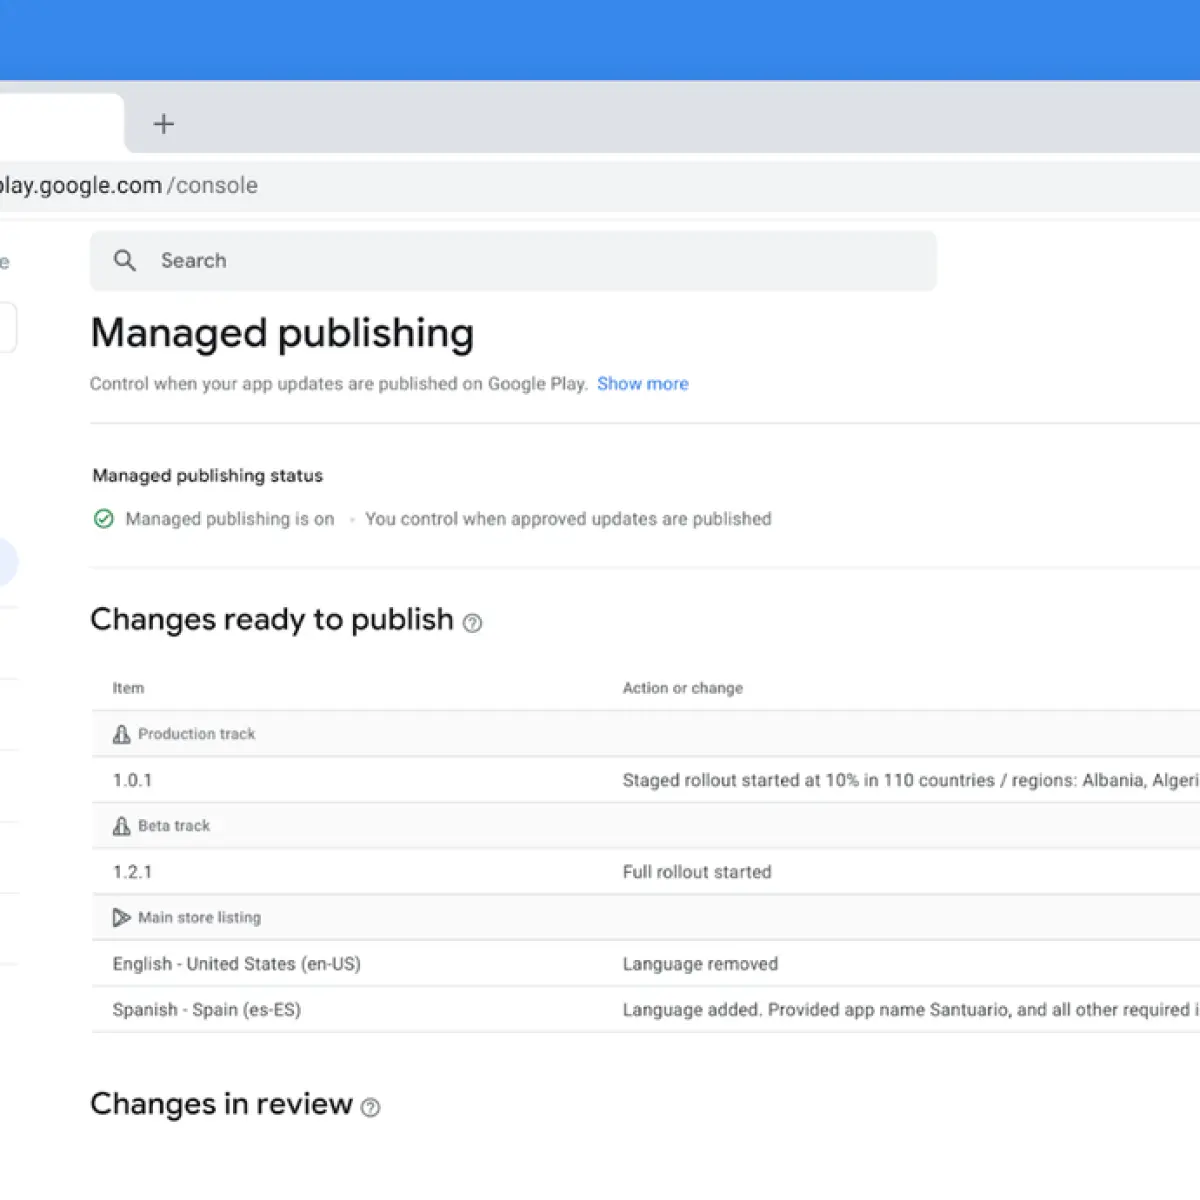This screenshot has width=1200, height=1200.
Task: Click the help icon beside Changes in review
Action: click(x=371, y=1107)
